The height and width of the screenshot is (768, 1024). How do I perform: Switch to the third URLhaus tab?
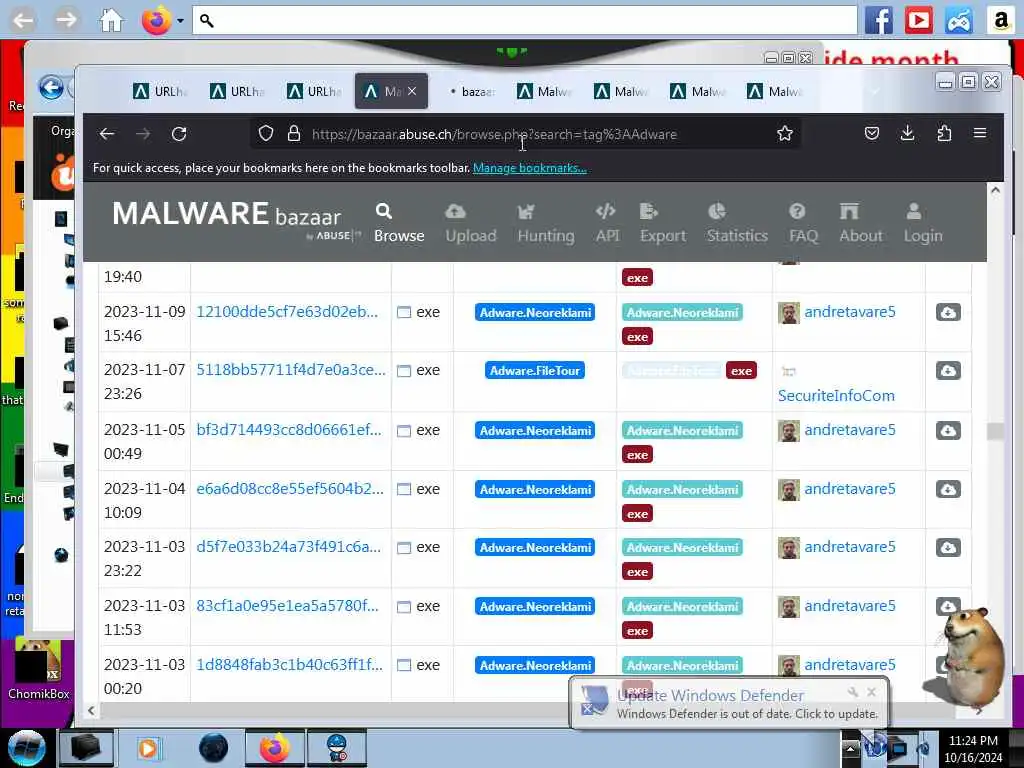[x=314, y=91]
